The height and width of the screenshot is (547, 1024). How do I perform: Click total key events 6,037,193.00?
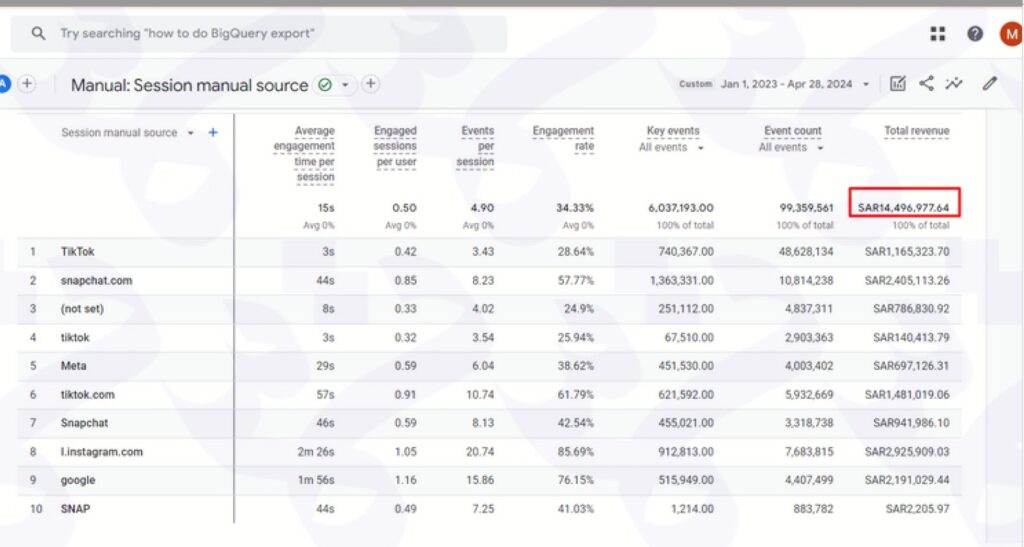680,208
